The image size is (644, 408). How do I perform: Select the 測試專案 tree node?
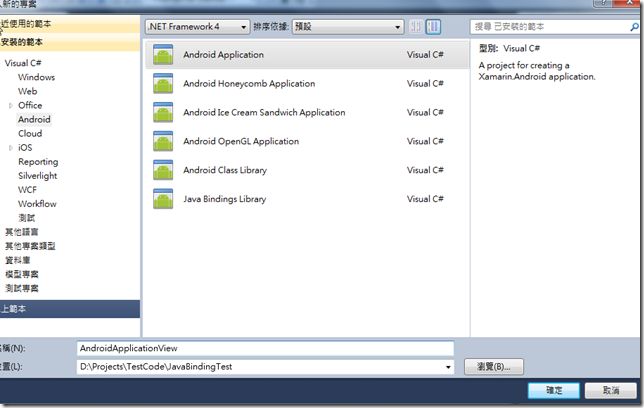(21, 288)
